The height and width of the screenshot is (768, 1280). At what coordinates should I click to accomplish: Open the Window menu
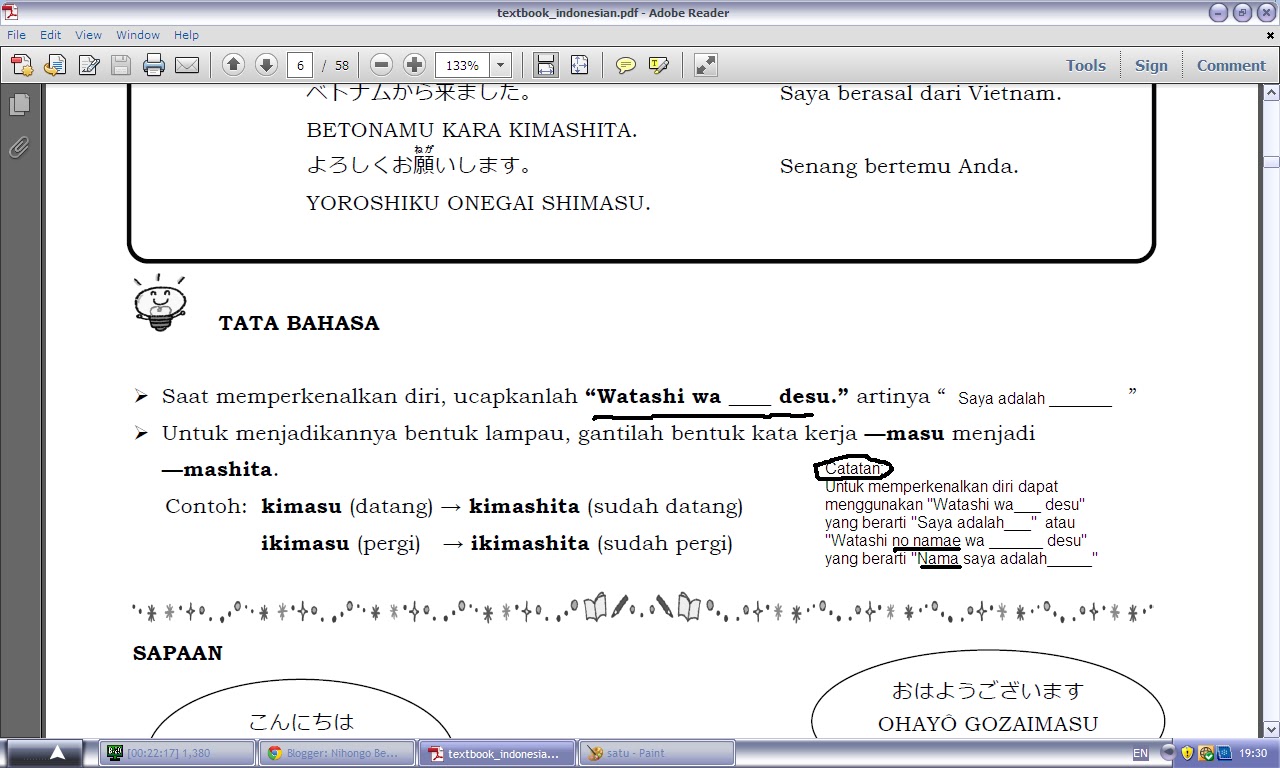138,35
